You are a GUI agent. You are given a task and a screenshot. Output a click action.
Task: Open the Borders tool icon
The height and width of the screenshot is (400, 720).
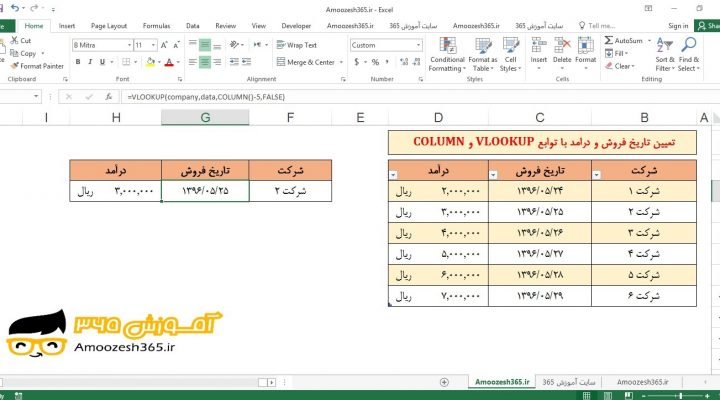coord(126,62)
